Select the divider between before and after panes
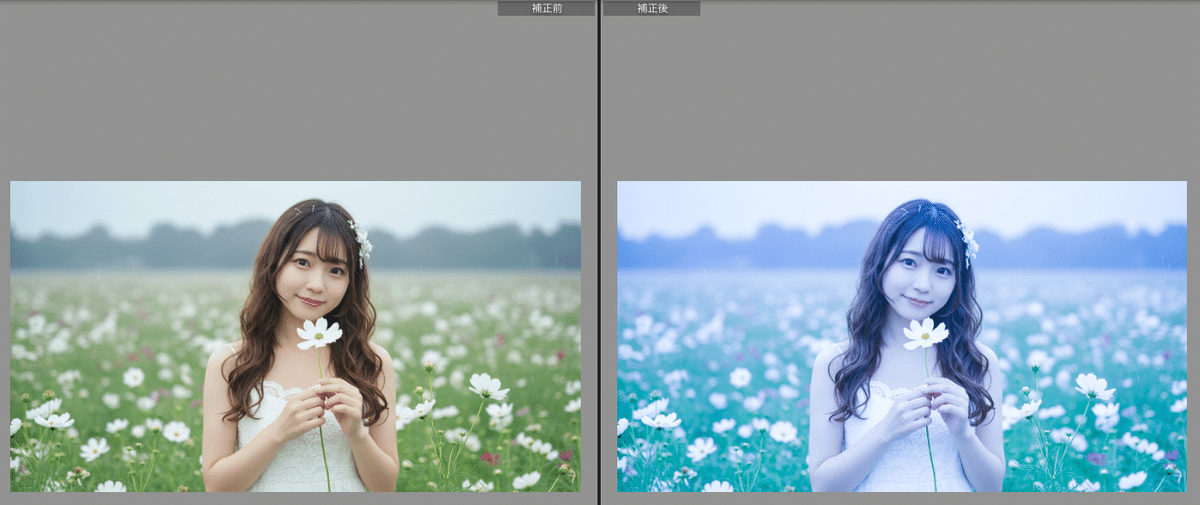The image size is (1200, 505). coord(599,250)
